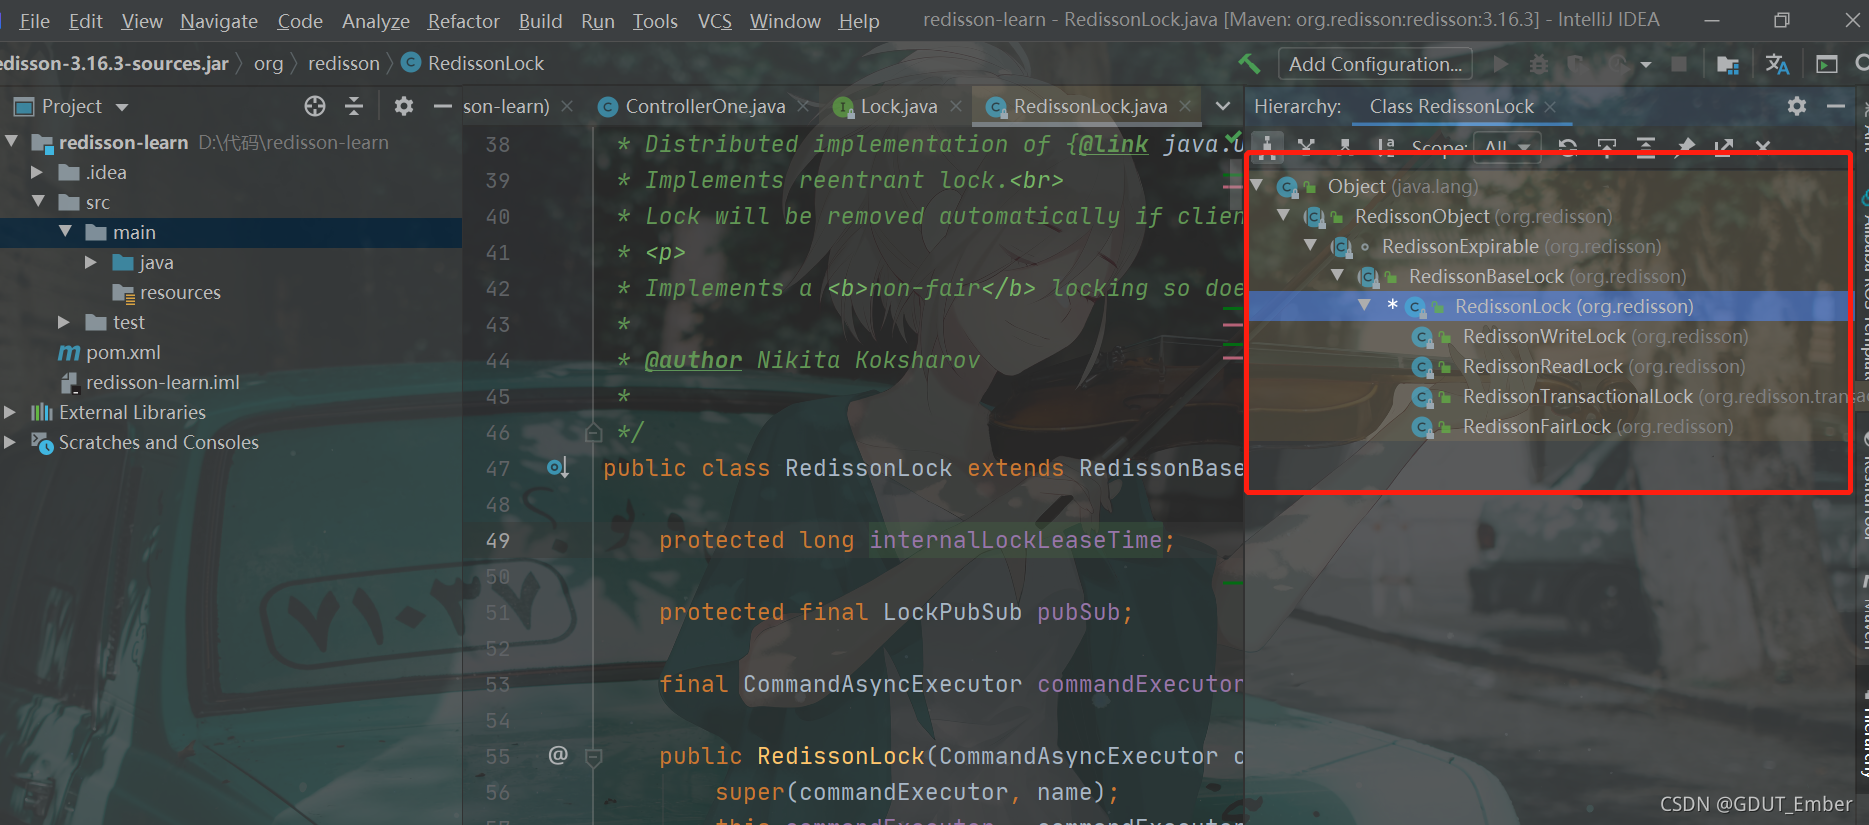Close the Class RedissonLock hierarchy tab

click(1550, 106)
